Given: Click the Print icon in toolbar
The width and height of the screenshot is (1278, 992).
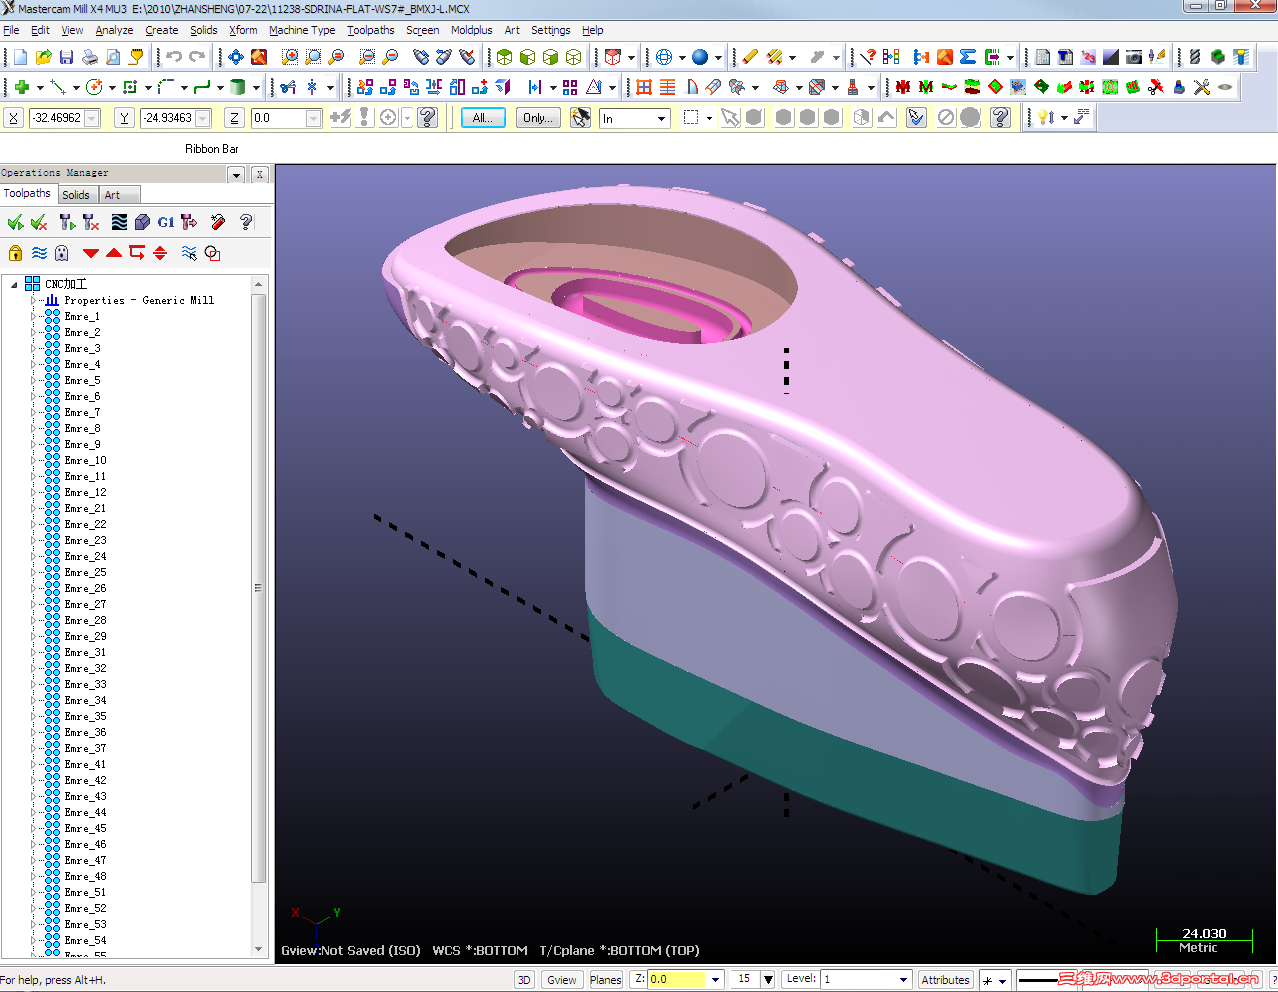Looking at the screenshot, I should 90,57.
